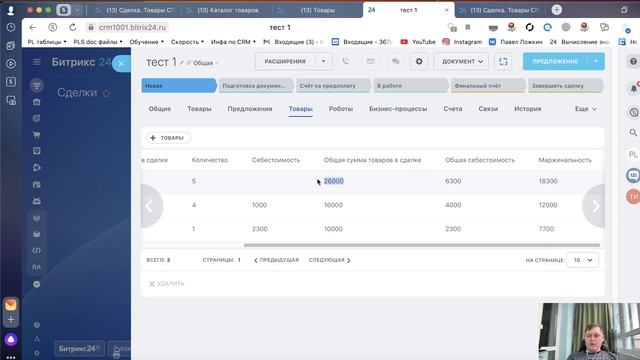Expand the Обучение bookmark folder

(x=147, y=42)
